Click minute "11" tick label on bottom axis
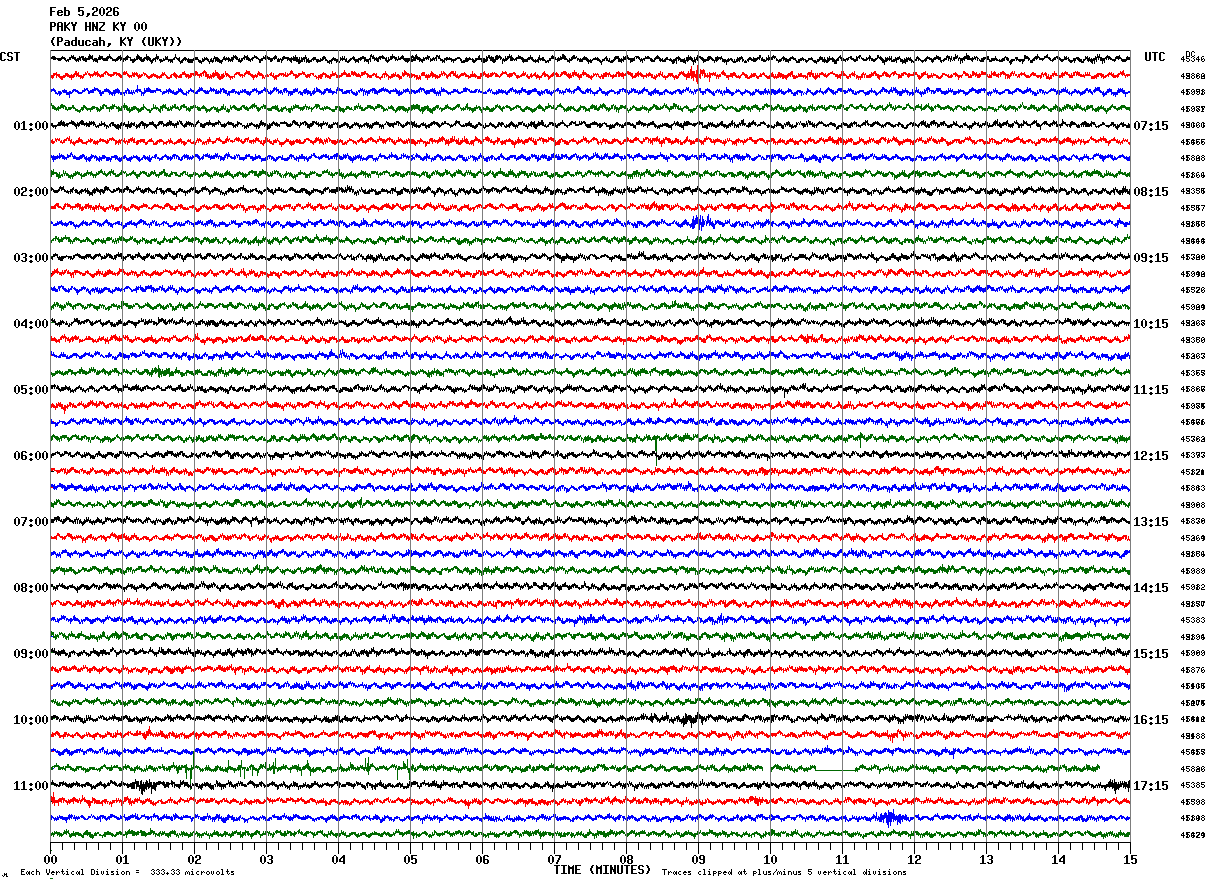 pos(842,859)
